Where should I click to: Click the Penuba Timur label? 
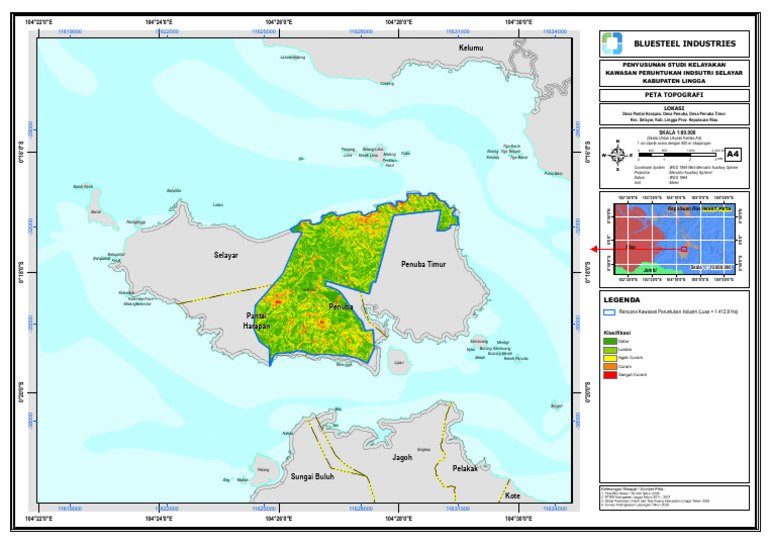pos(424,264)
